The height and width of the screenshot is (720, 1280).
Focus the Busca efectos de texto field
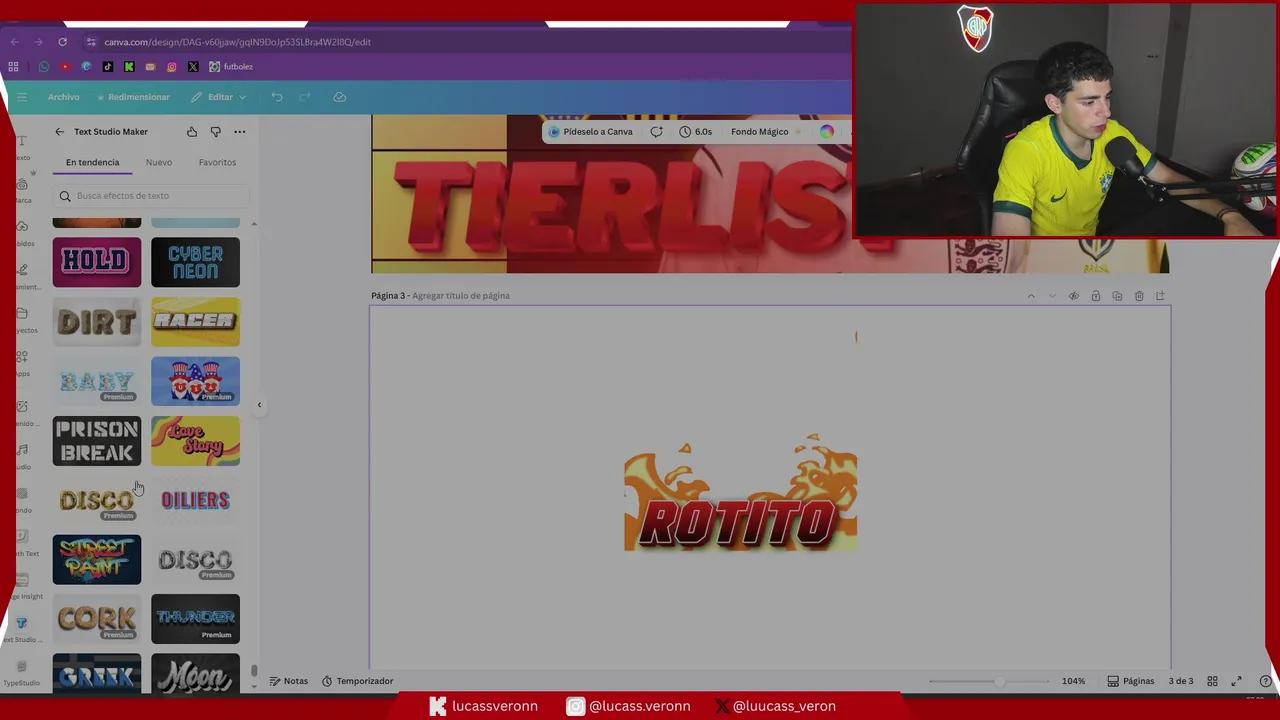151,196
